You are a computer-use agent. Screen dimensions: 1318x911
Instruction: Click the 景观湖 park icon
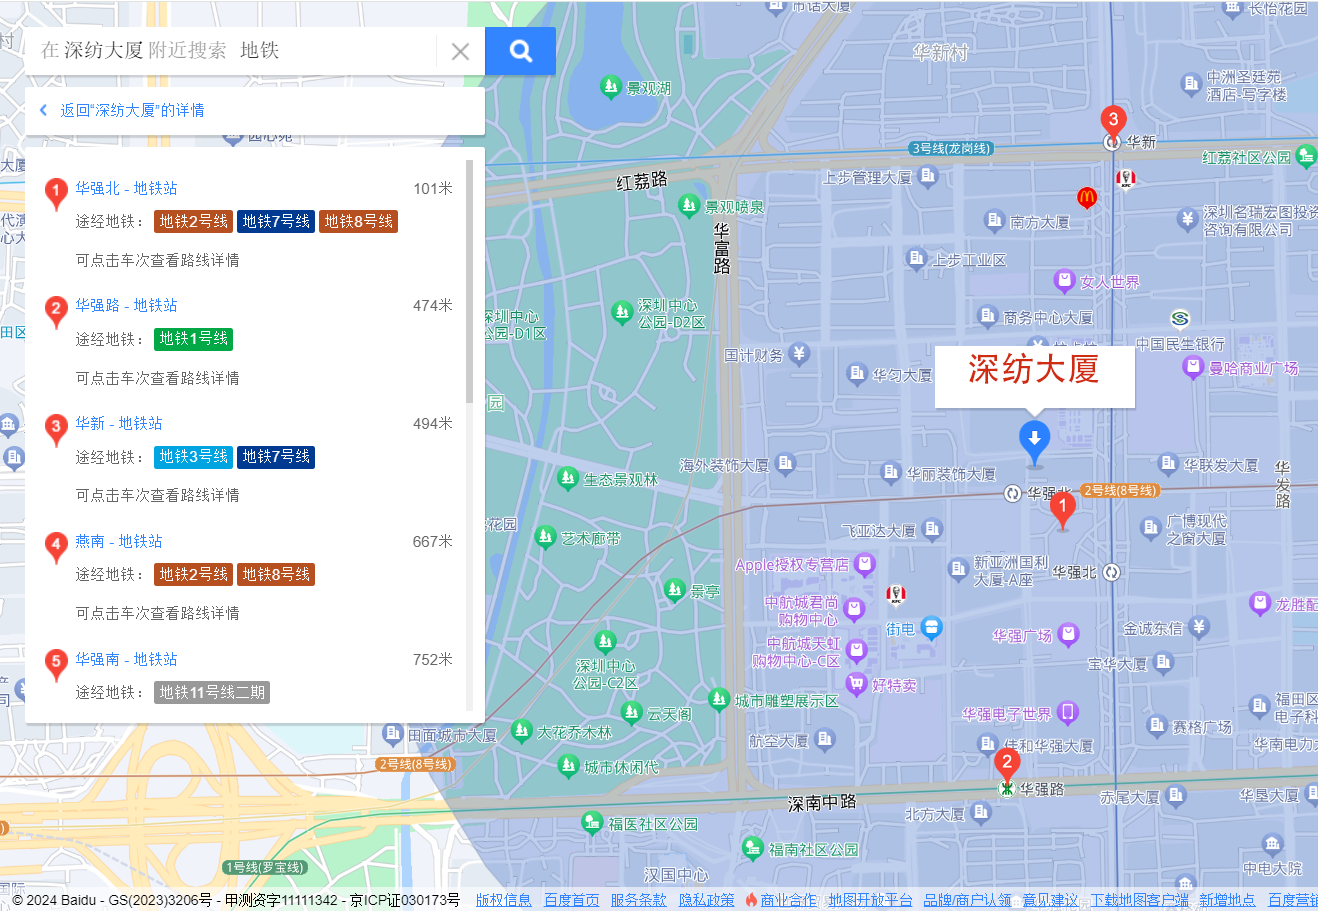pyautogui.click(x=611, y=87)
